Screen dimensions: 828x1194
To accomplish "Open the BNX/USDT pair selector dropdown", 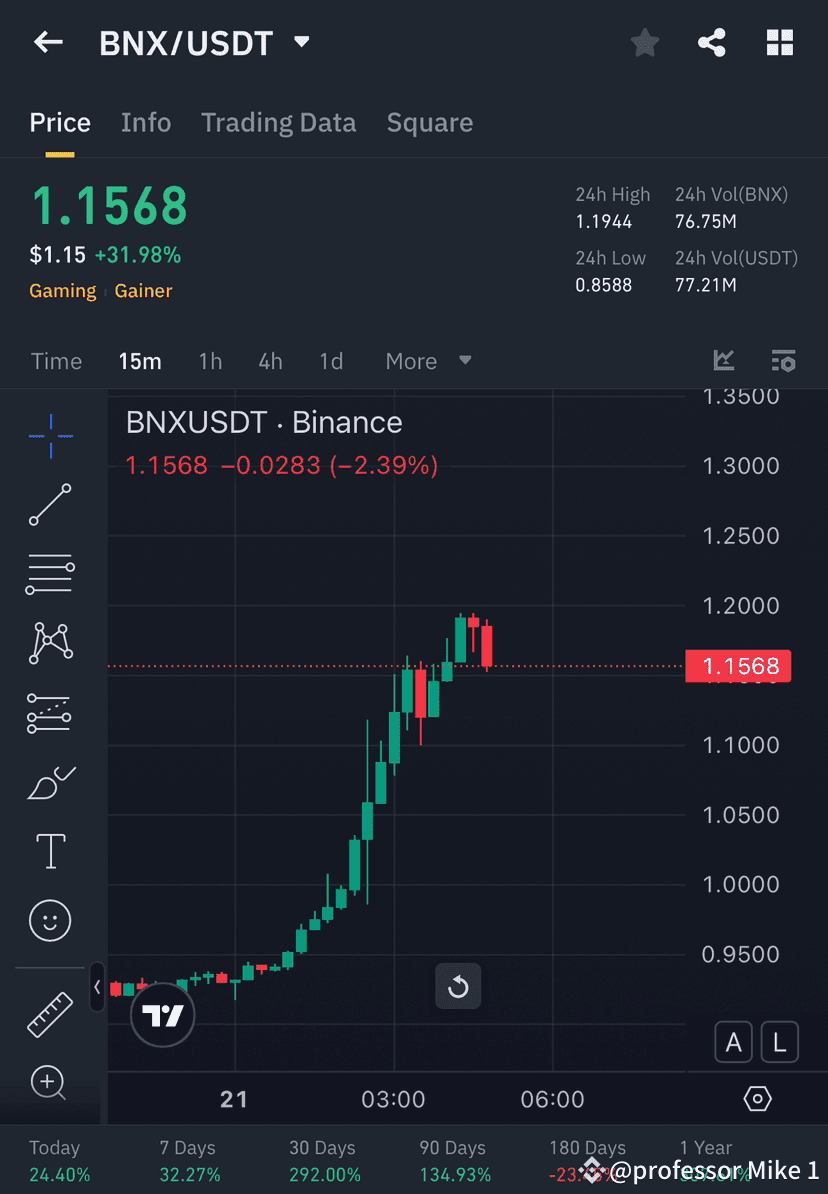I will [299, 42].
